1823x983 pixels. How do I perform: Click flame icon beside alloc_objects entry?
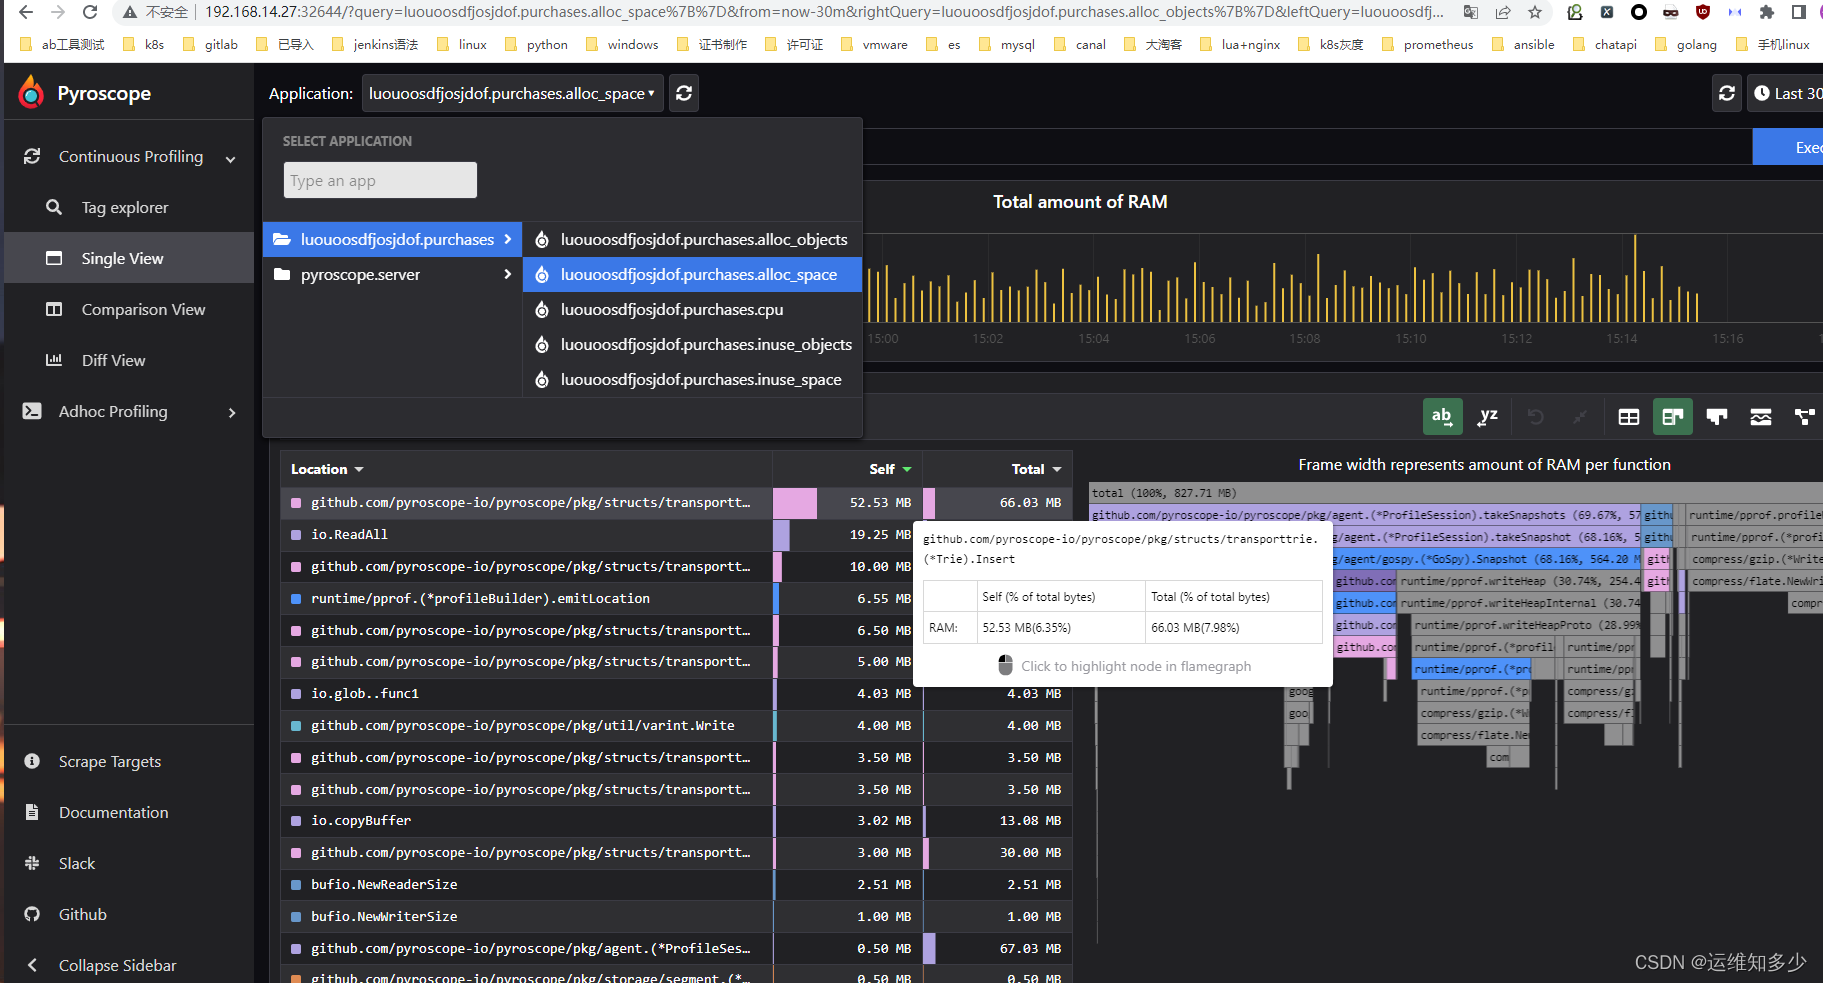coord(541,240)
